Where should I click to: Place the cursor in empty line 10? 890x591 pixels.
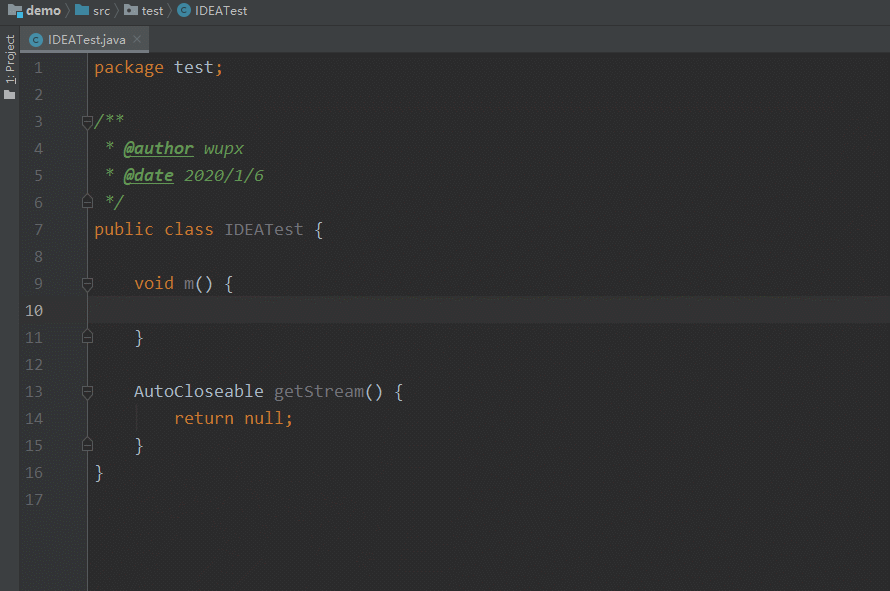[x=488, y=310]
